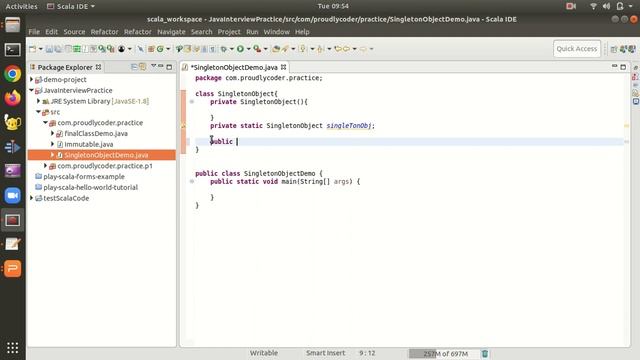
Task: Click the Quick Access field
Action: click(x=577, y=49)
